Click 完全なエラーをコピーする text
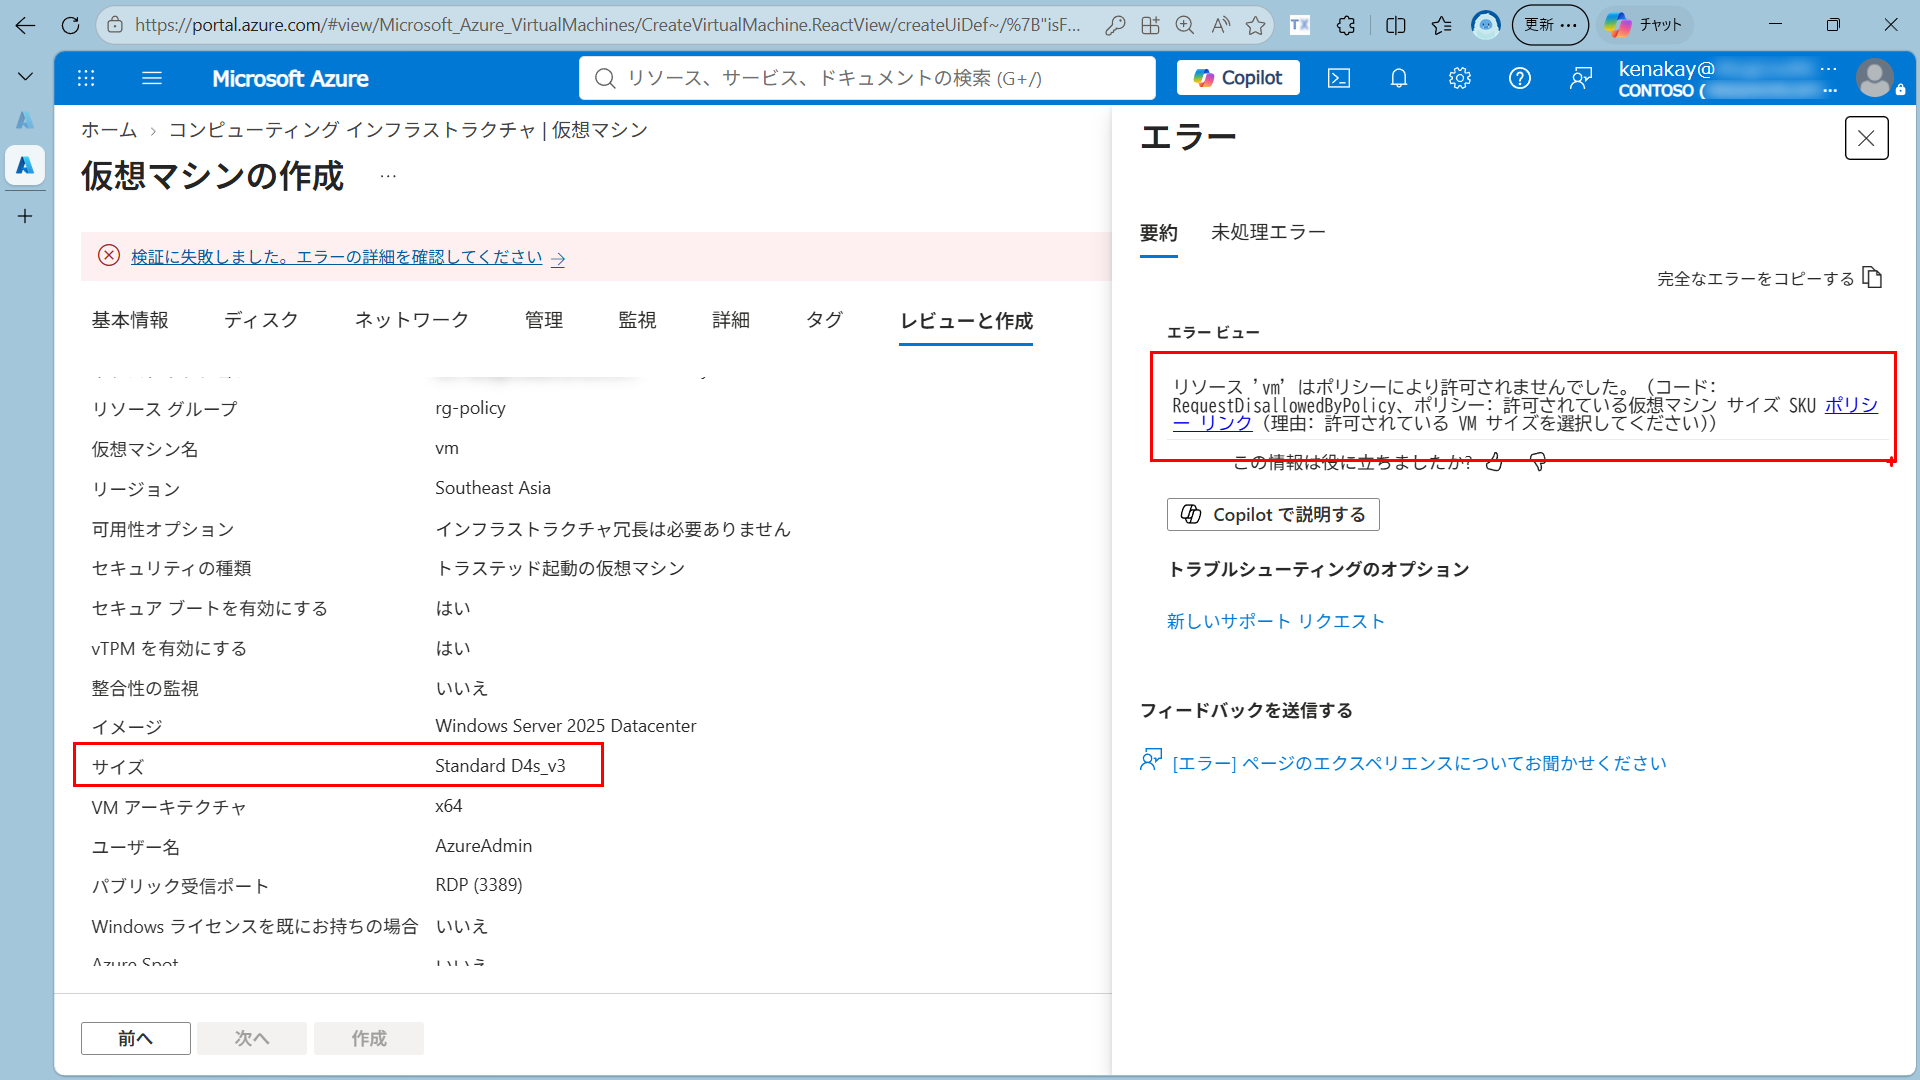The height and width of the screenshot is (1080, 1920). tap(1756, 279)
